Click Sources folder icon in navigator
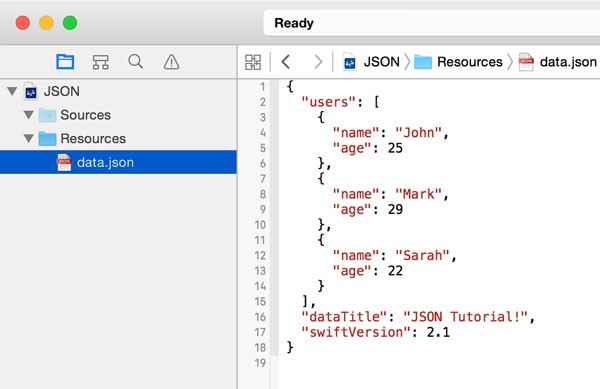This screenshot has height=389, width=600. tap(47, 115)
